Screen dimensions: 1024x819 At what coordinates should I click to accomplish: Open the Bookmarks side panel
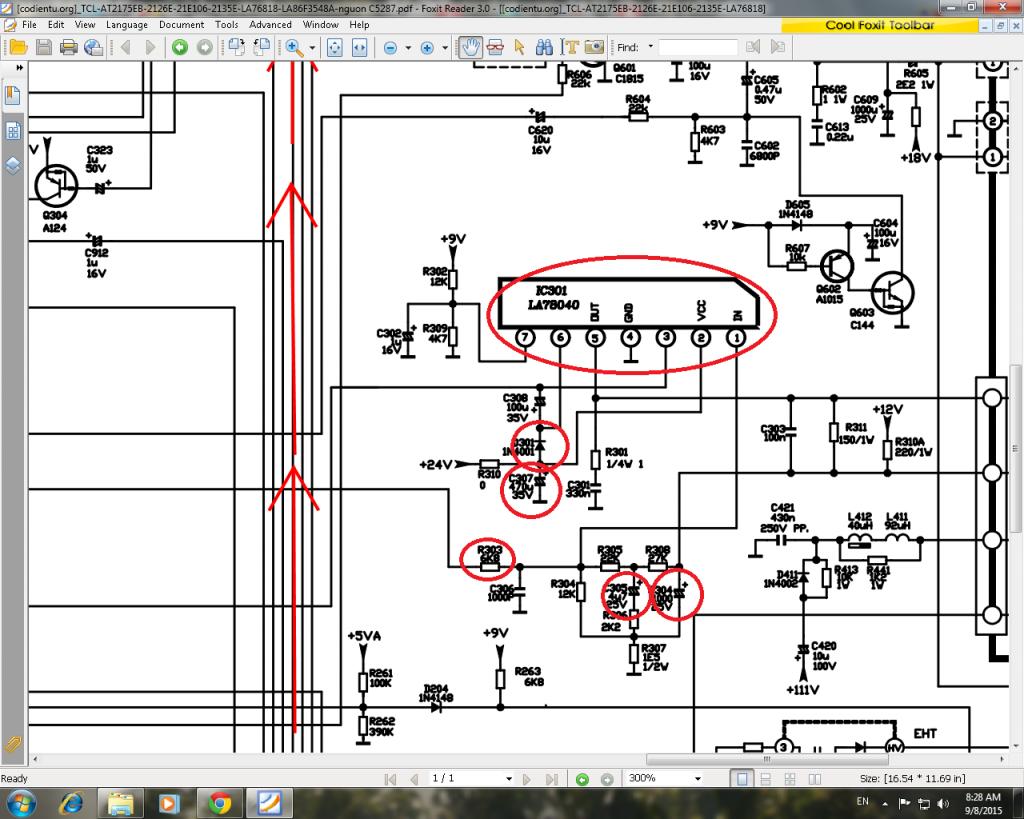click(14, 96)
